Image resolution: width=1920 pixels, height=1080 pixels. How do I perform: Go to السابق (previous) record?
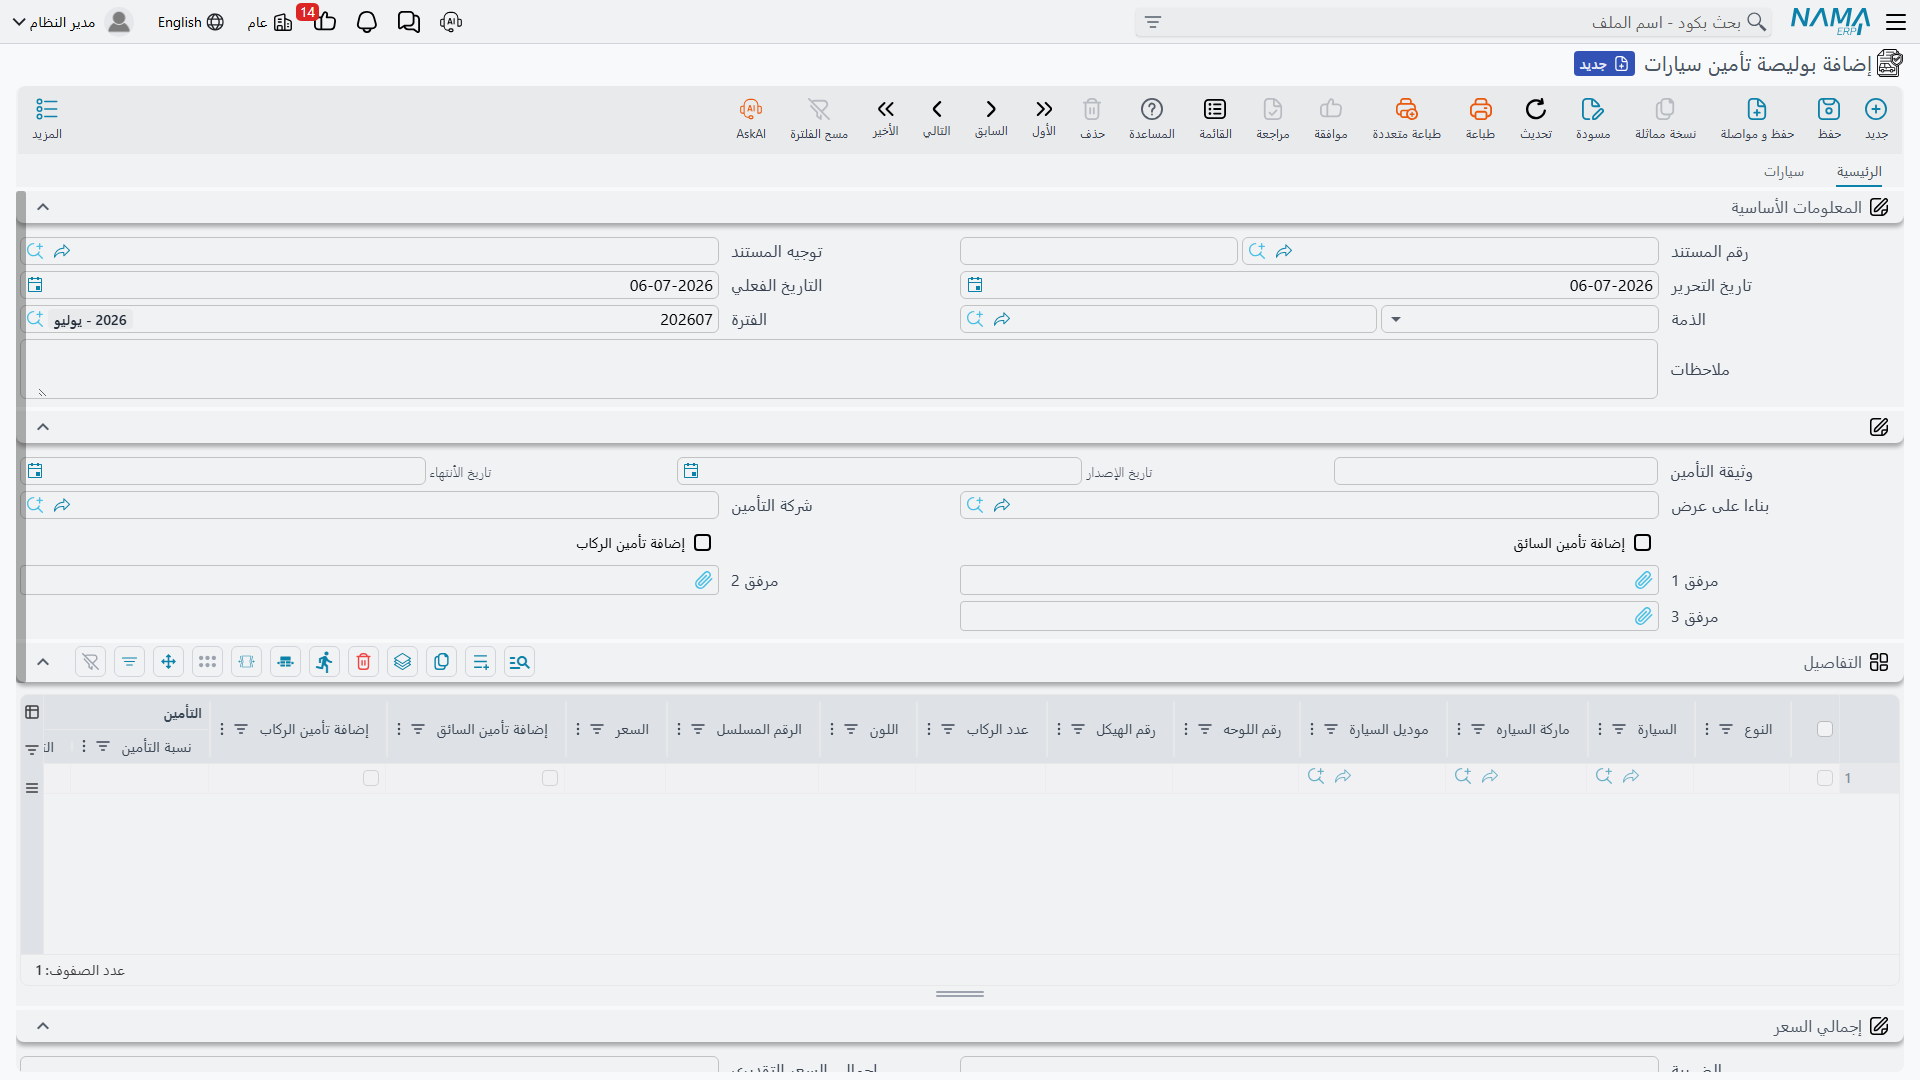point(991,117)
